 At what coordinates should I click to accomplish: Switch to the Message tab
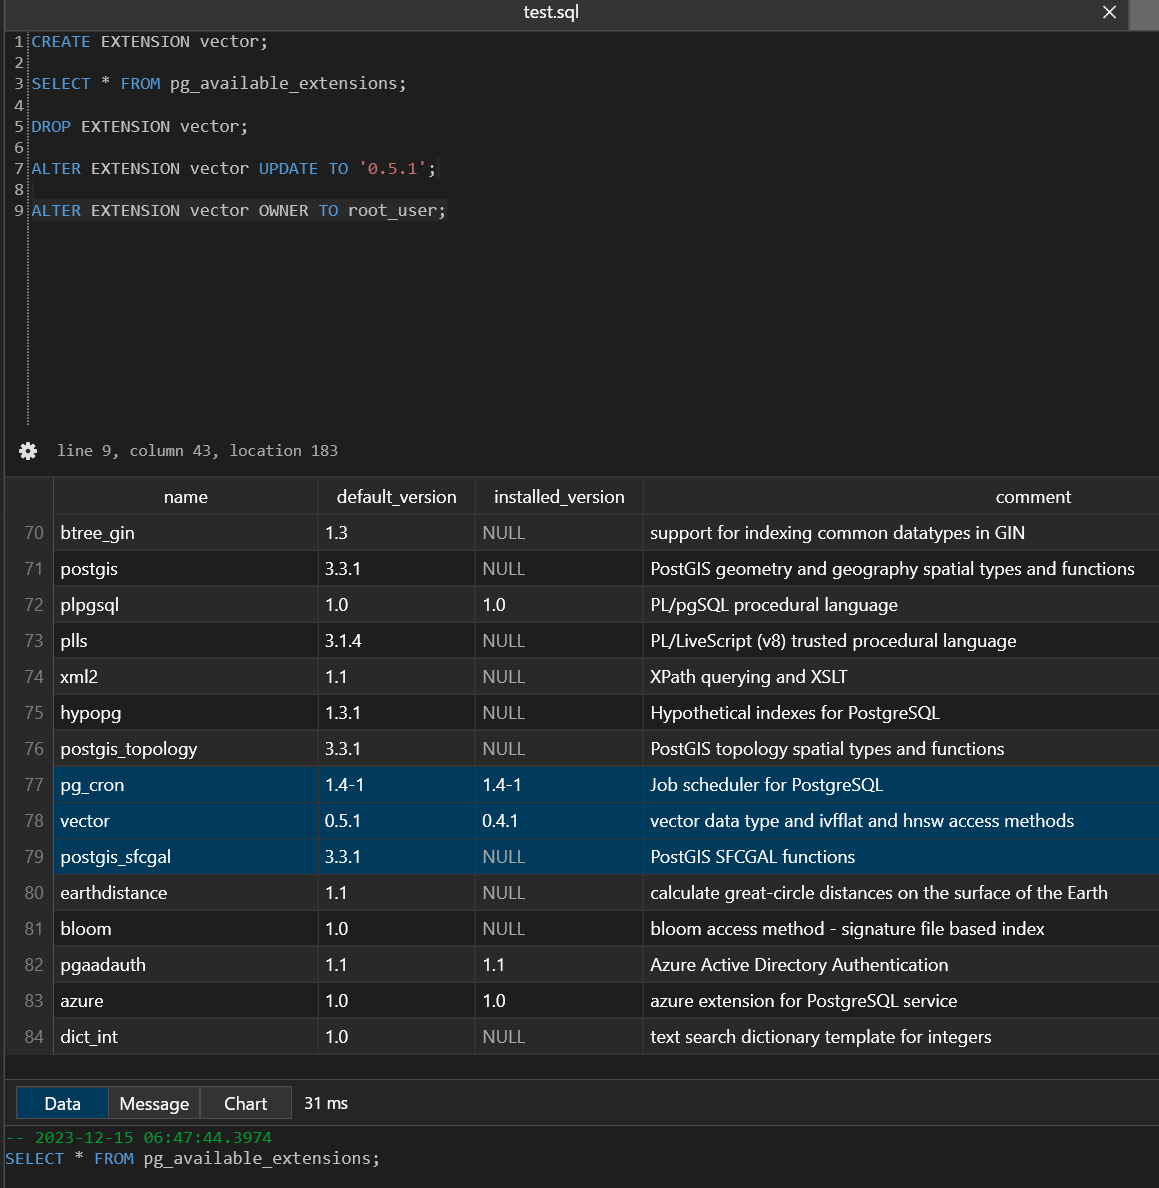[x=154, y=1103]
